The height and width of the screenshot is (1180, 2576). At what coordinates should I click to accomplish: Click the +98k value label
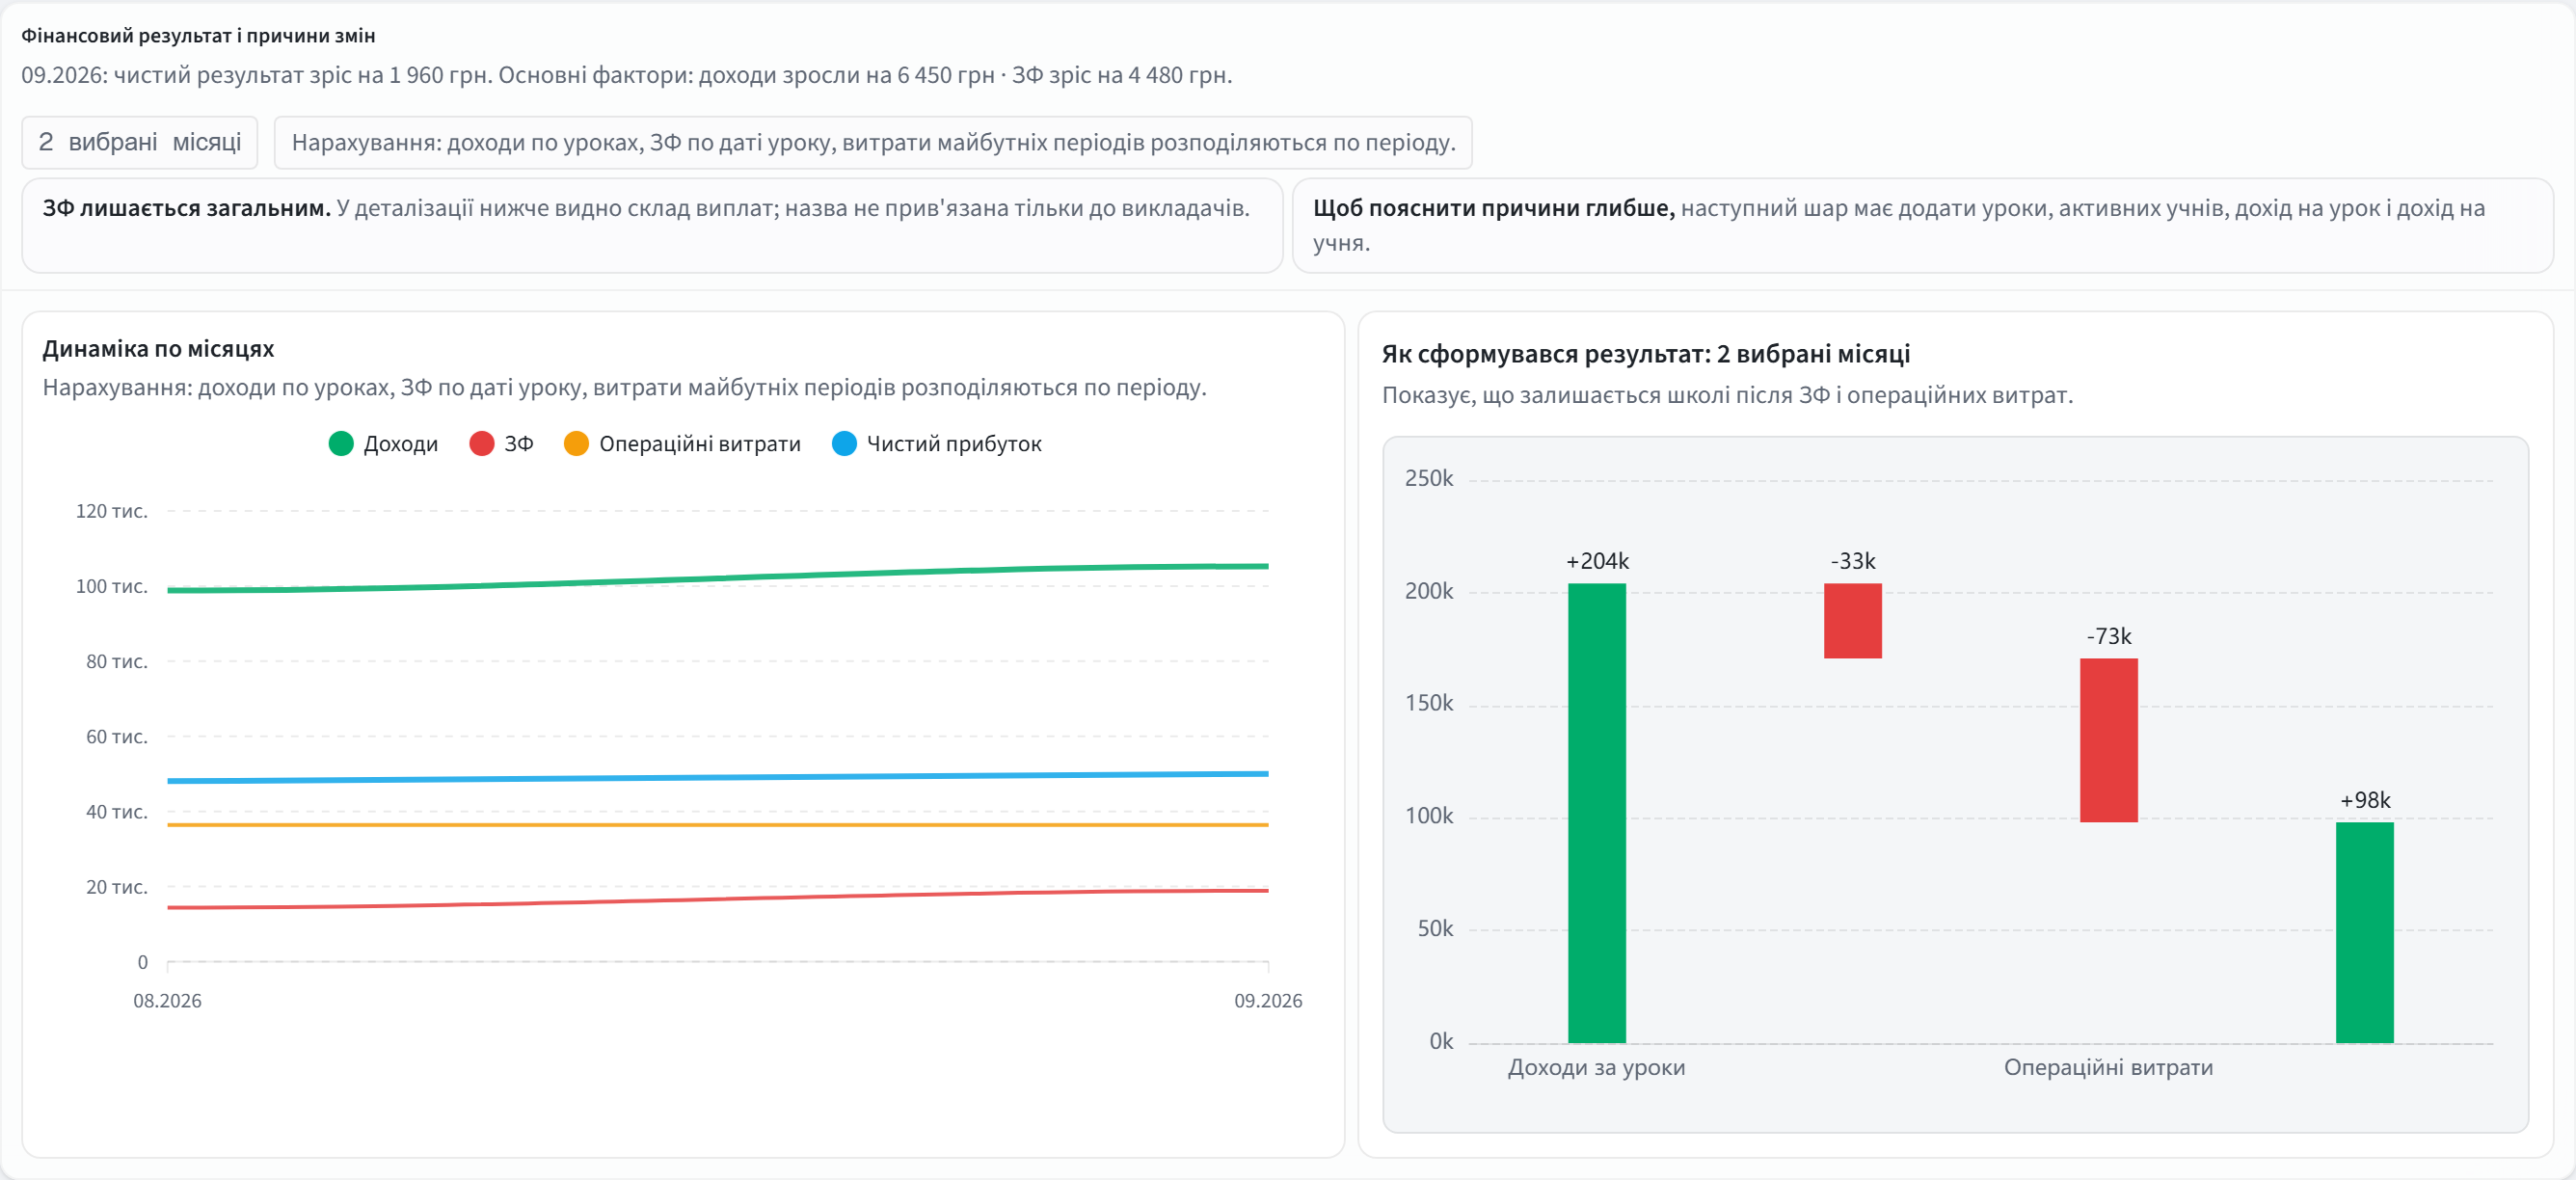[2365, 800]
